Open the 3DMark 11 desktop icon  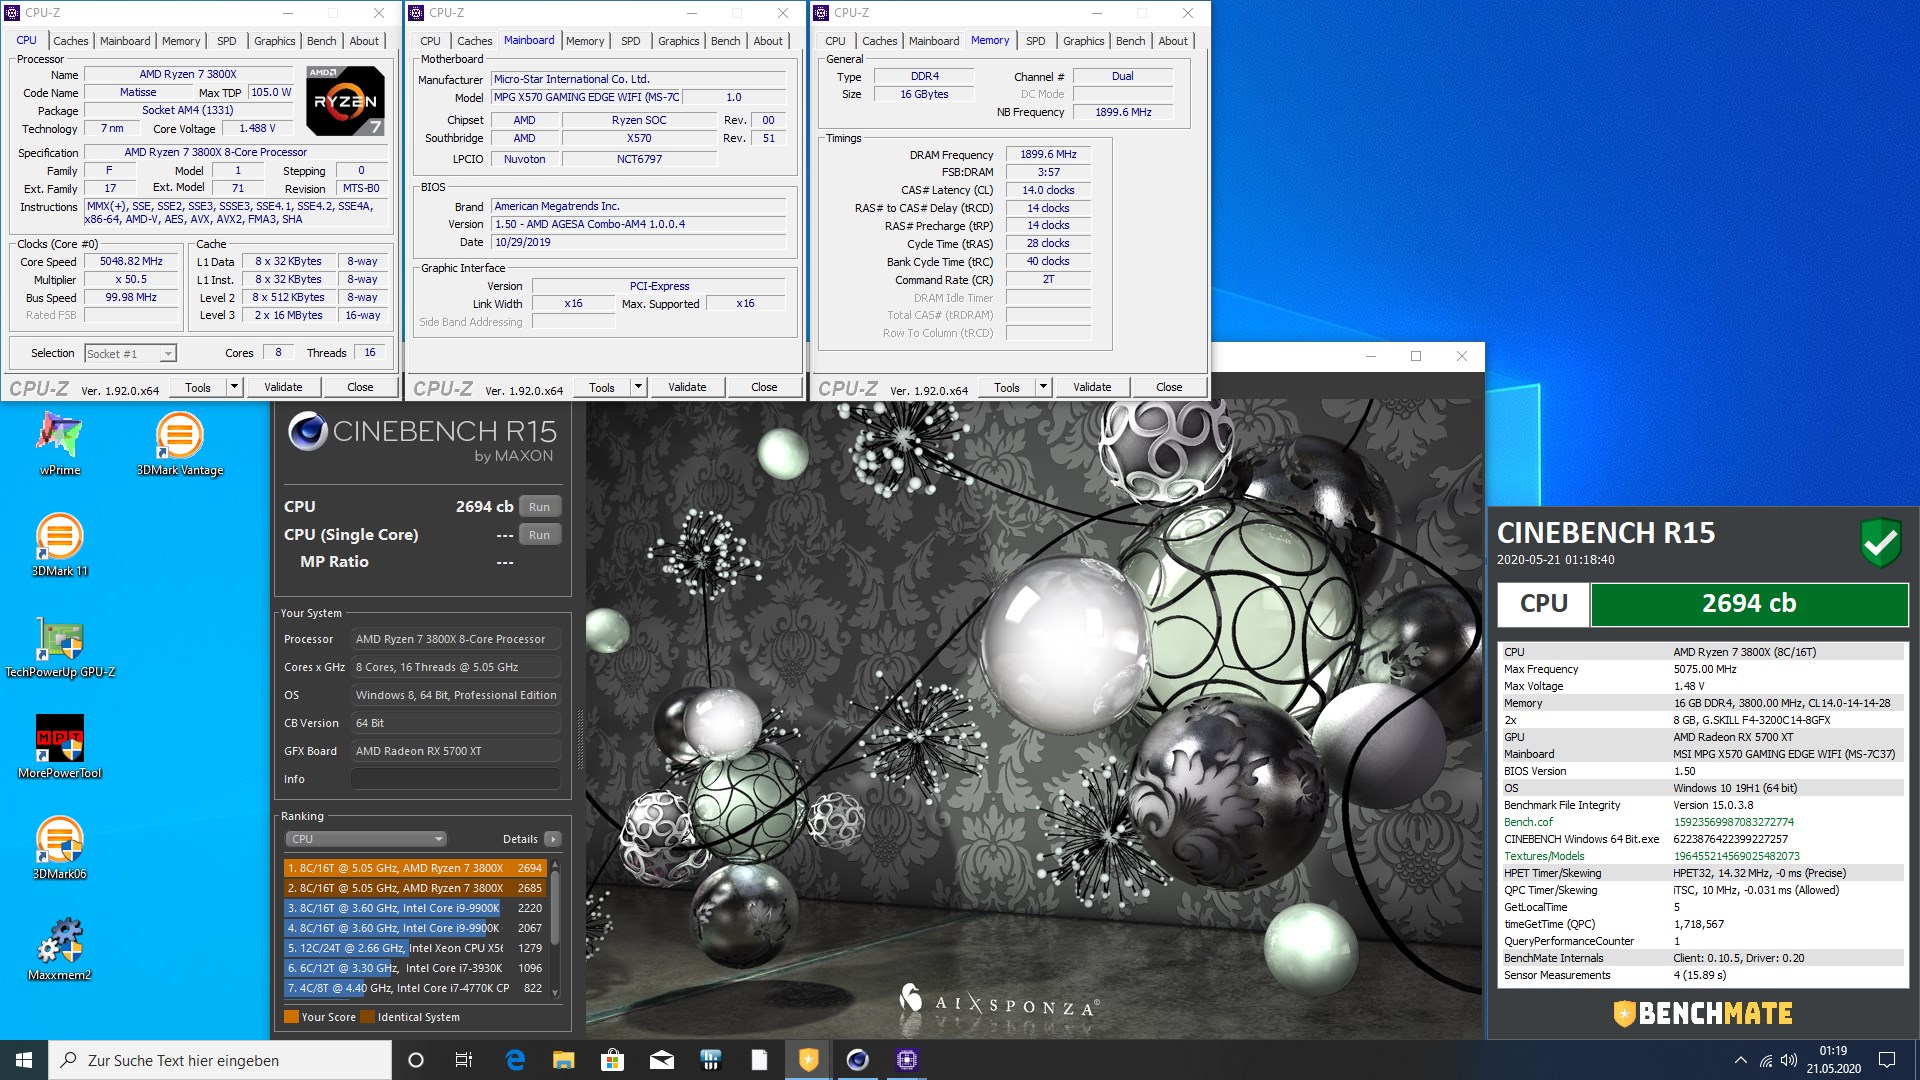[x=60, y=544]
